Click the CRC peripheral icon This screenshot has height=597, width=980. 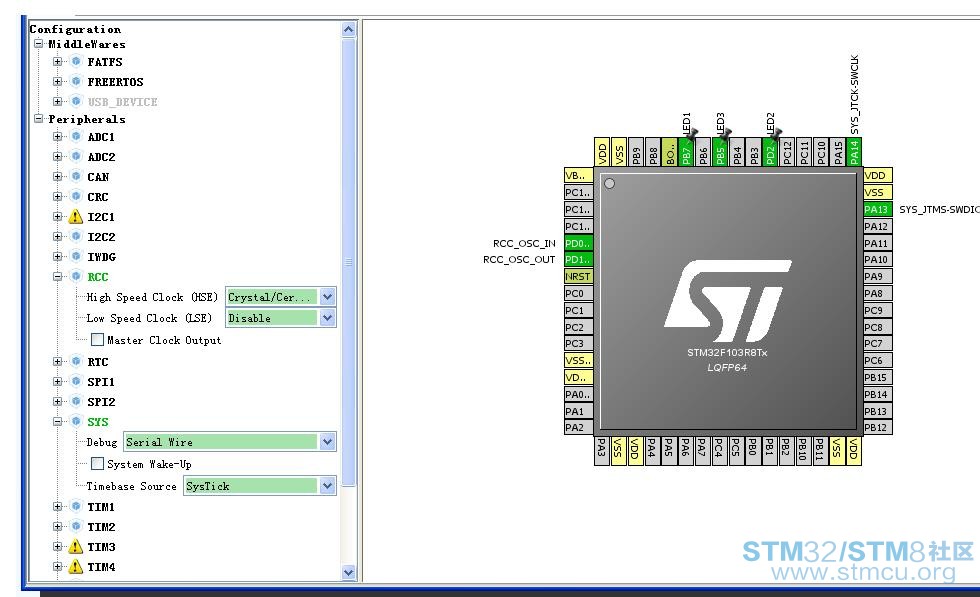(x=76, y=196)
